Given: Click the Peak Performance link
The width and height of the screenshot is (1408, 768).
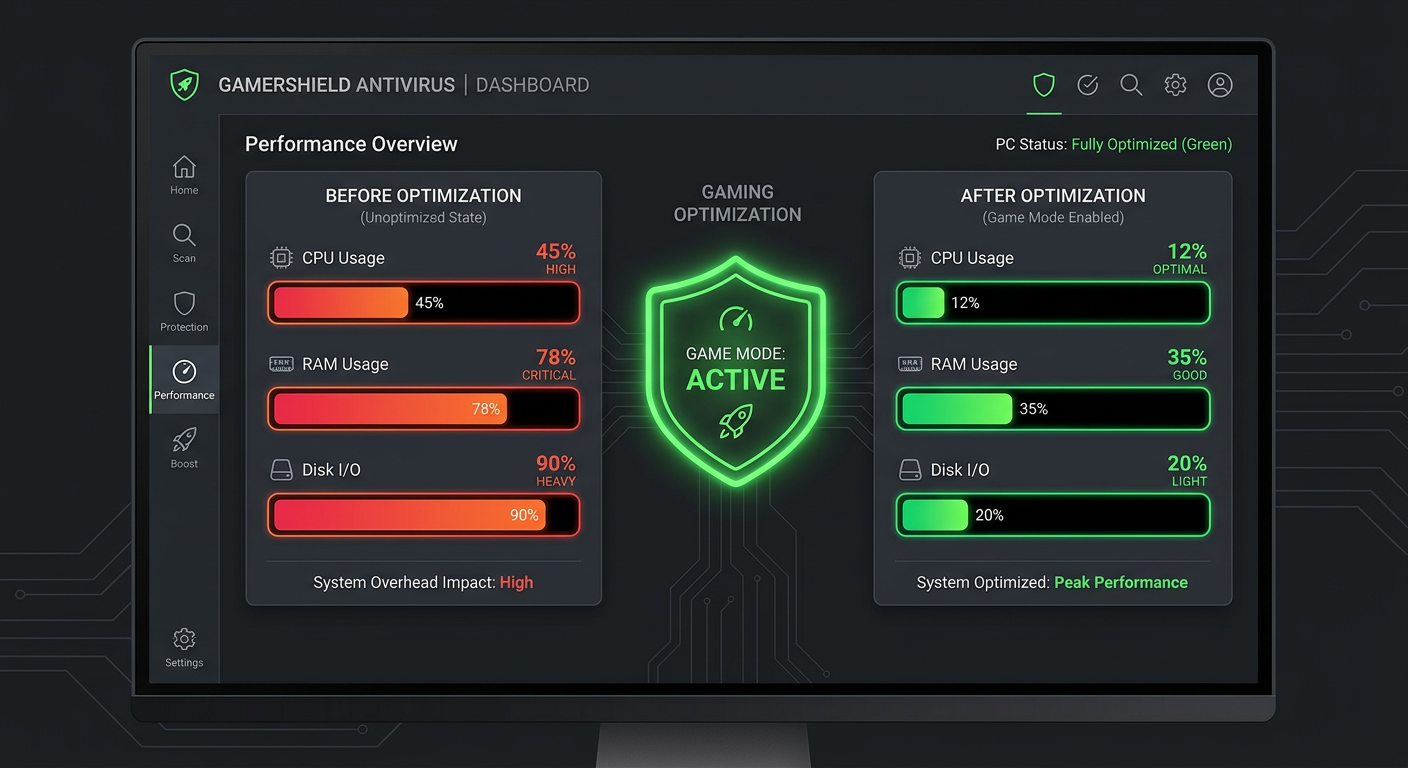Looking at the screenshot, I should [1121, 582].
